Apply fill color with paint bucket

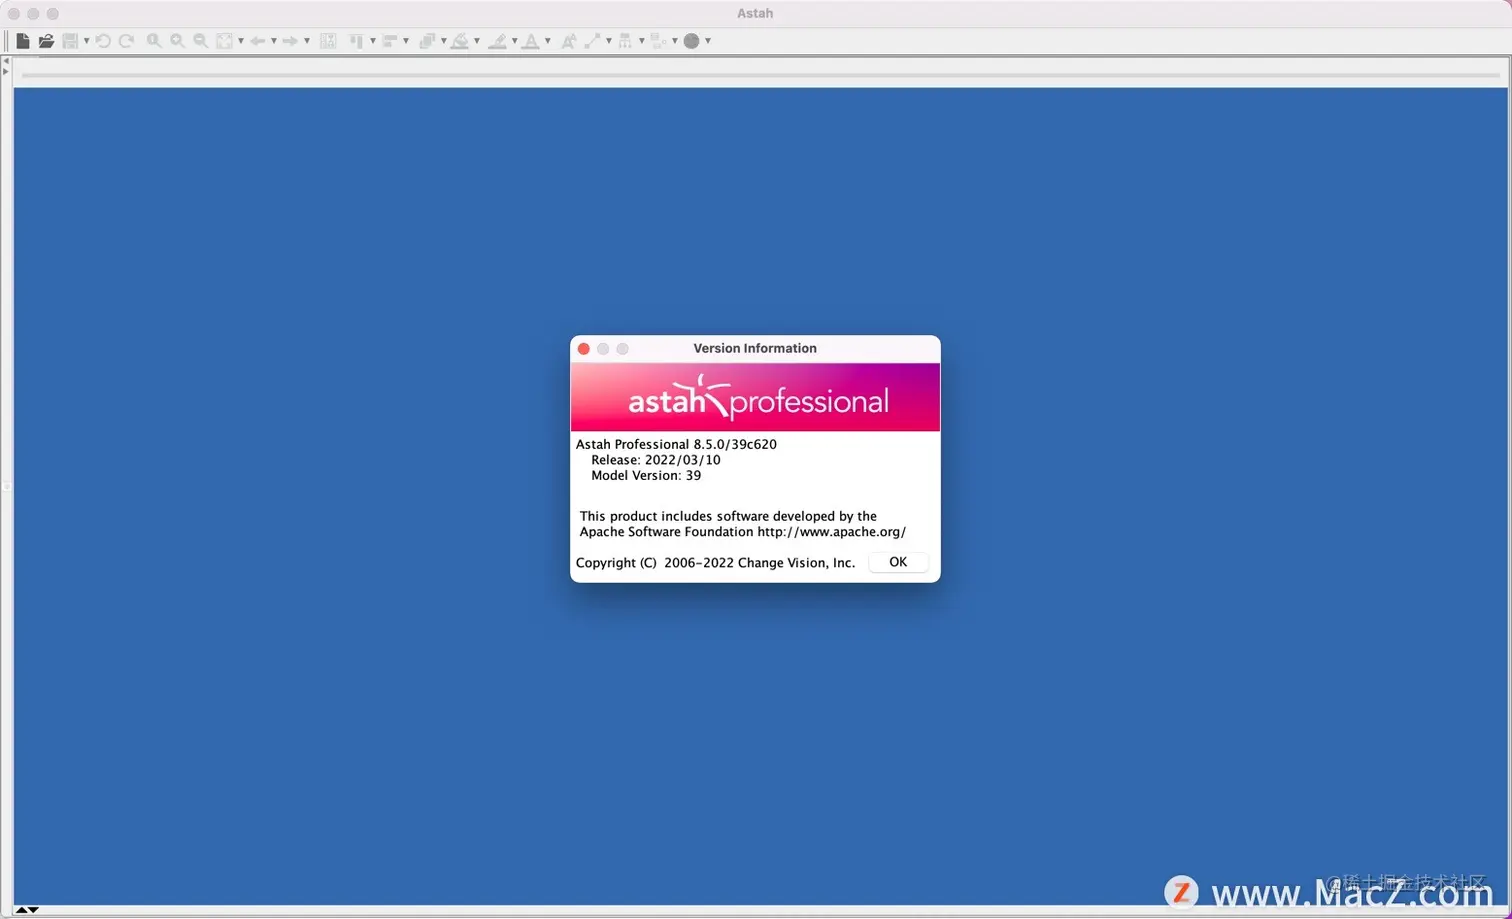tap(460, 41)
